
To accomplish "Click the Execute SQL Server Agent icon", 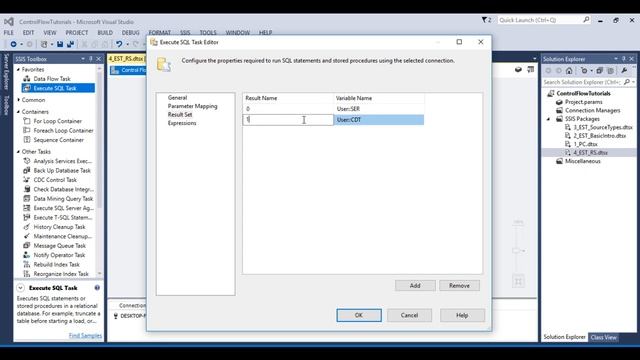I will point(27,208).
